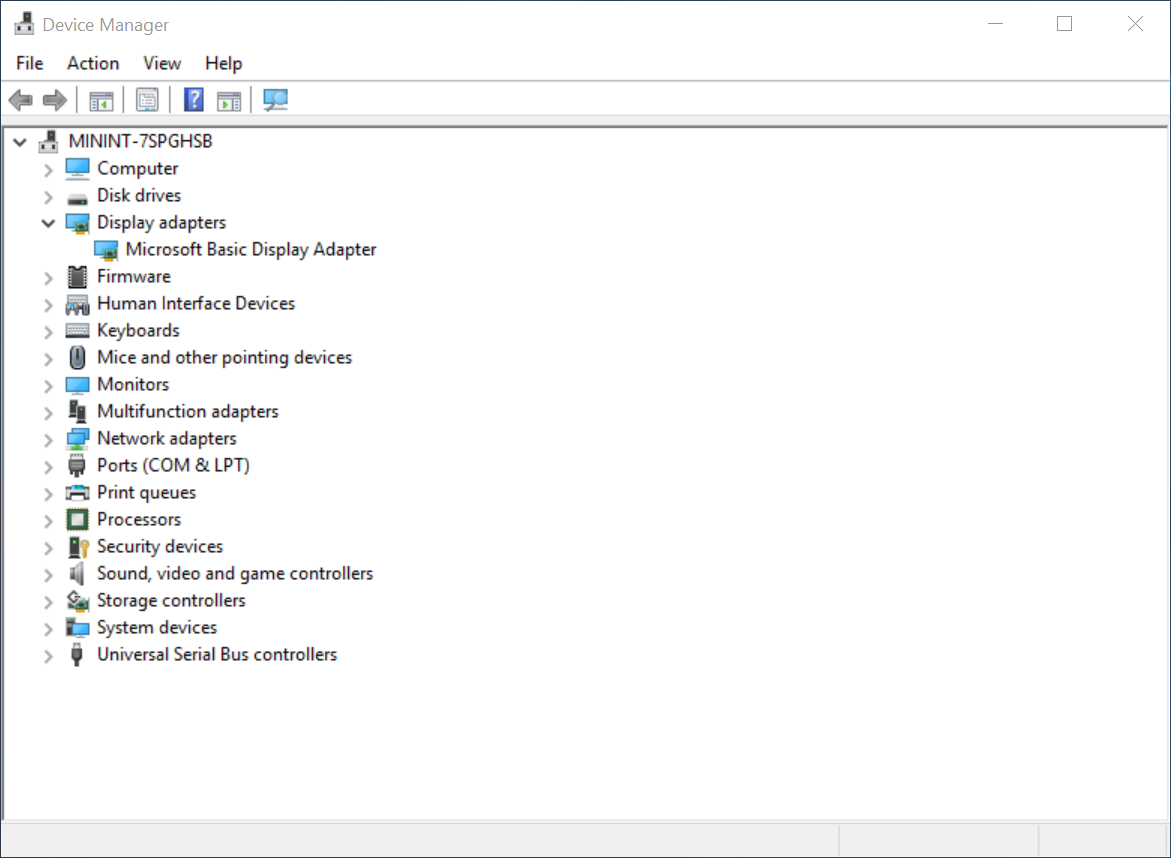1171x858 pixels.
Task: Click the Network adapters icon
Action: point(78,439)
